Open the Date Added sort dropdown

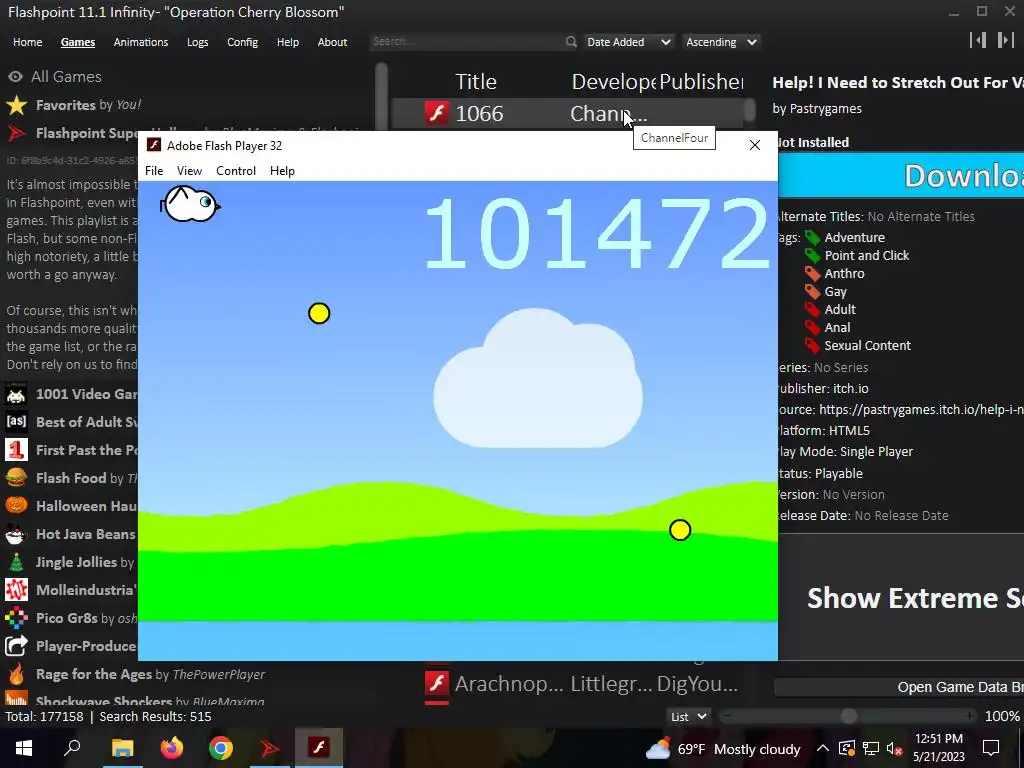click(x=628, y=42)
